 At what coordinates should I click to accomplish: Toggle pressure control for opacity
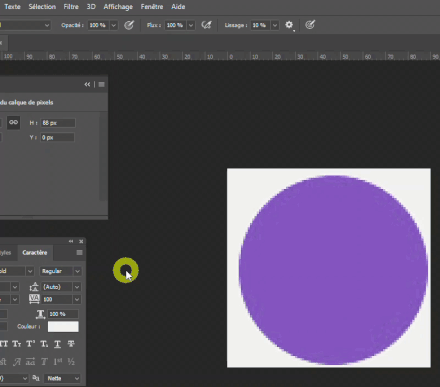129,25
